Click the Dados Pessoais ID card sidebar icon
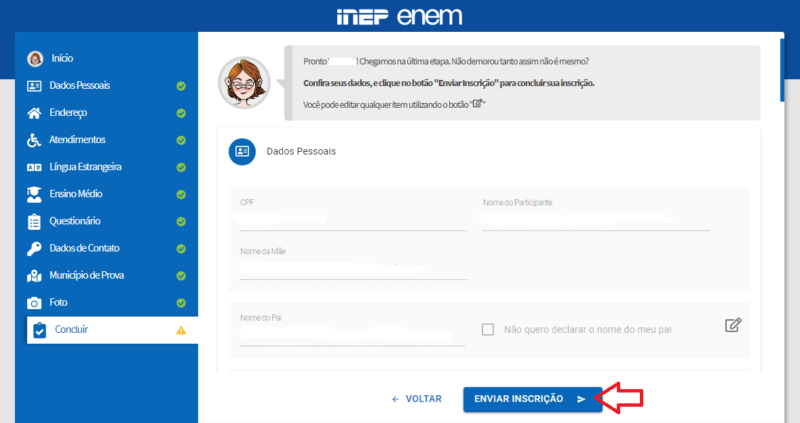The width and height of the screenshot is (800, 423). (35, 86)
